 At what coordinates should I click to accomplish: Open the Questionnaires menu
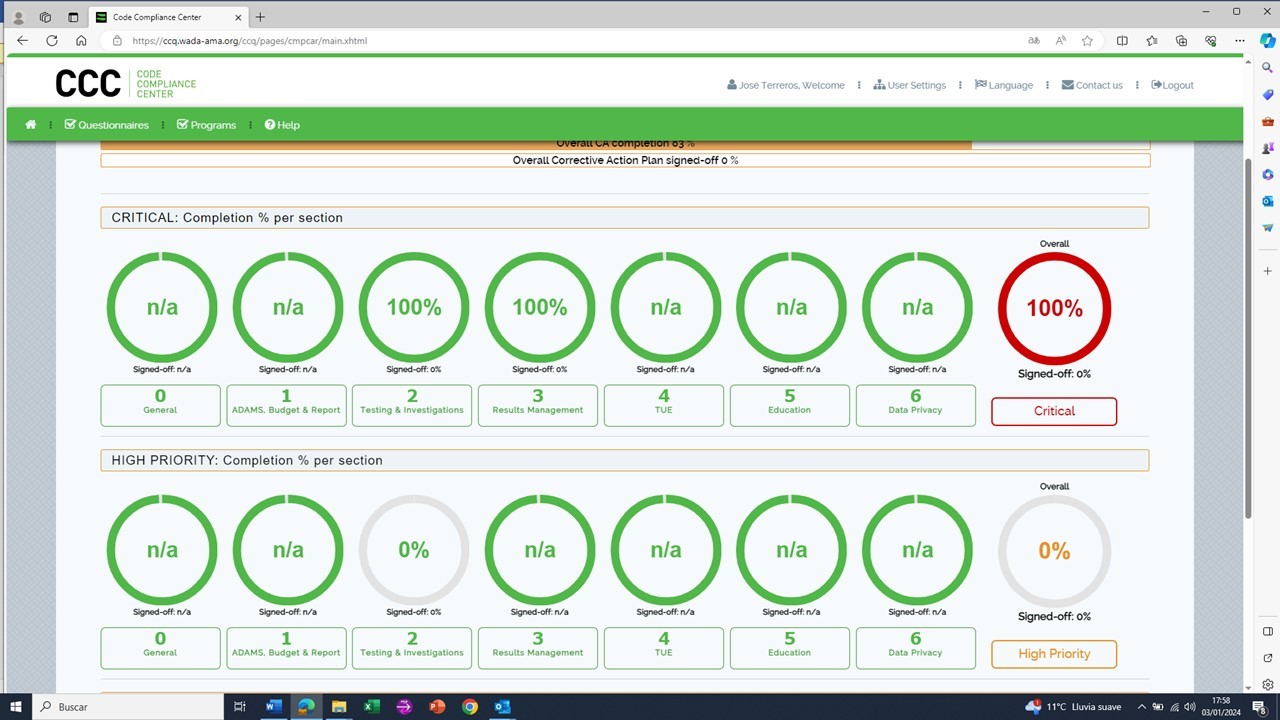106,125
